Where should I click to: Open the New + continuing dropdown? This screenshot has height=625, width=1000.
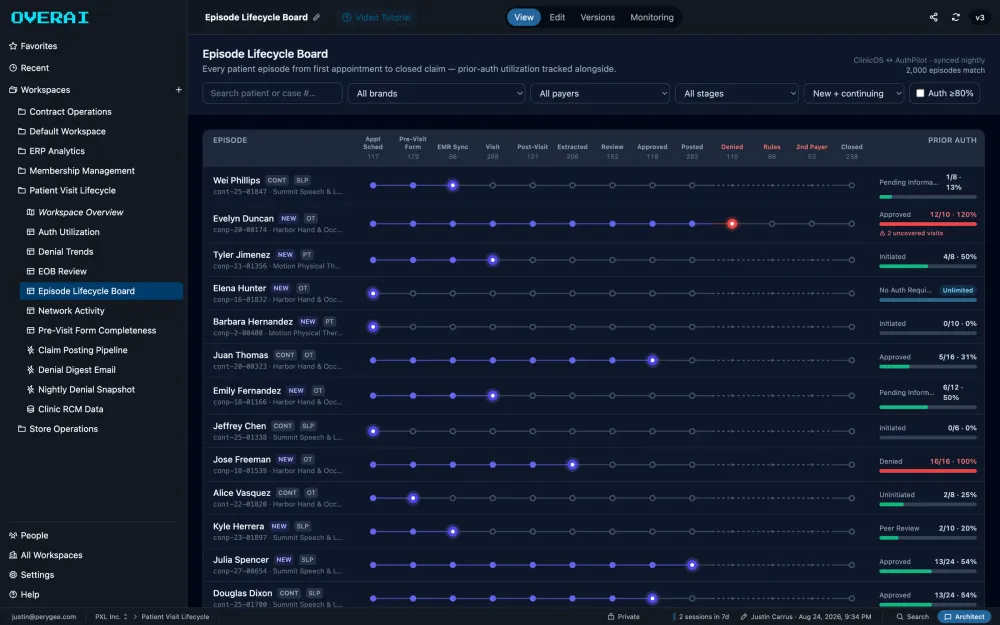[854, 93]
